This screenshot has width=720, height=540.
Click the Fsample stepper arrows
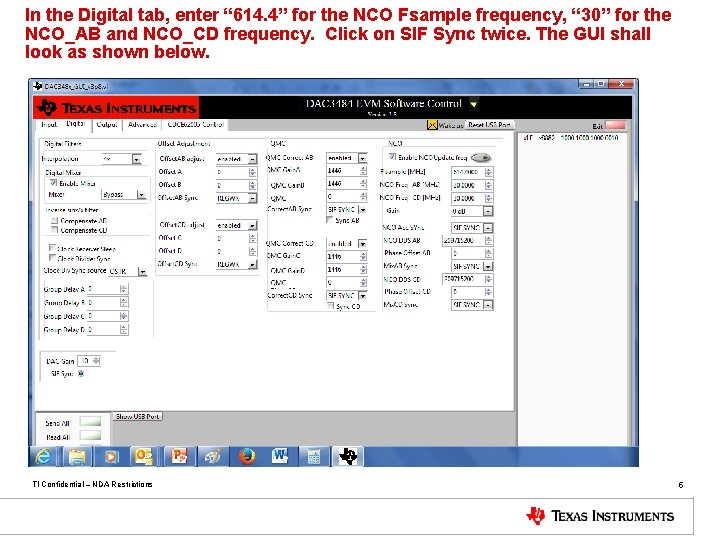click(x=488, y=172)
